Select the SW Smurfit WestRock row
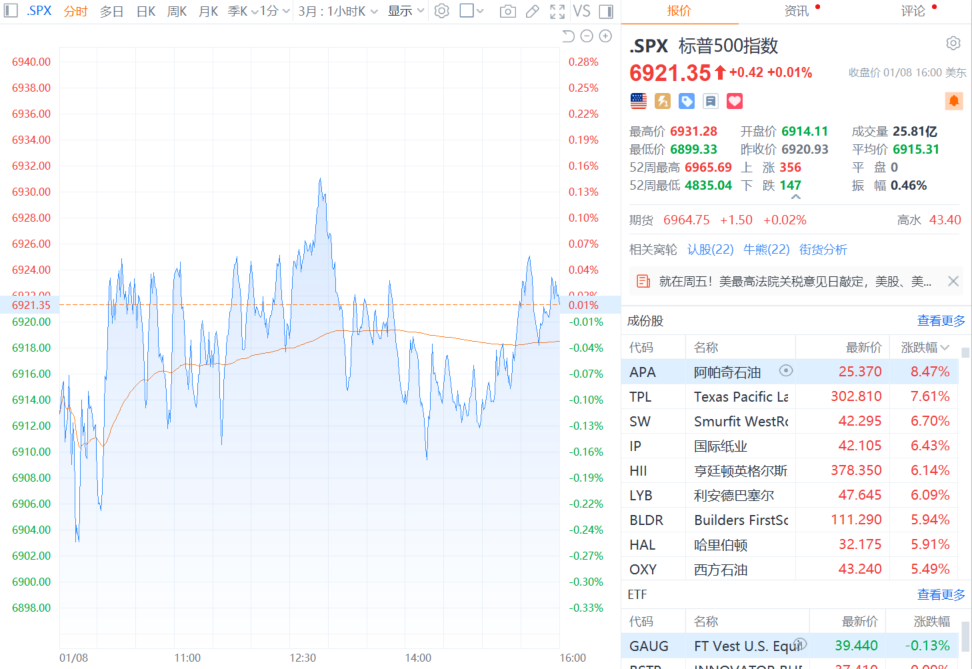The height and width of the screenshot is (669, 972). (x=789, y=421)
